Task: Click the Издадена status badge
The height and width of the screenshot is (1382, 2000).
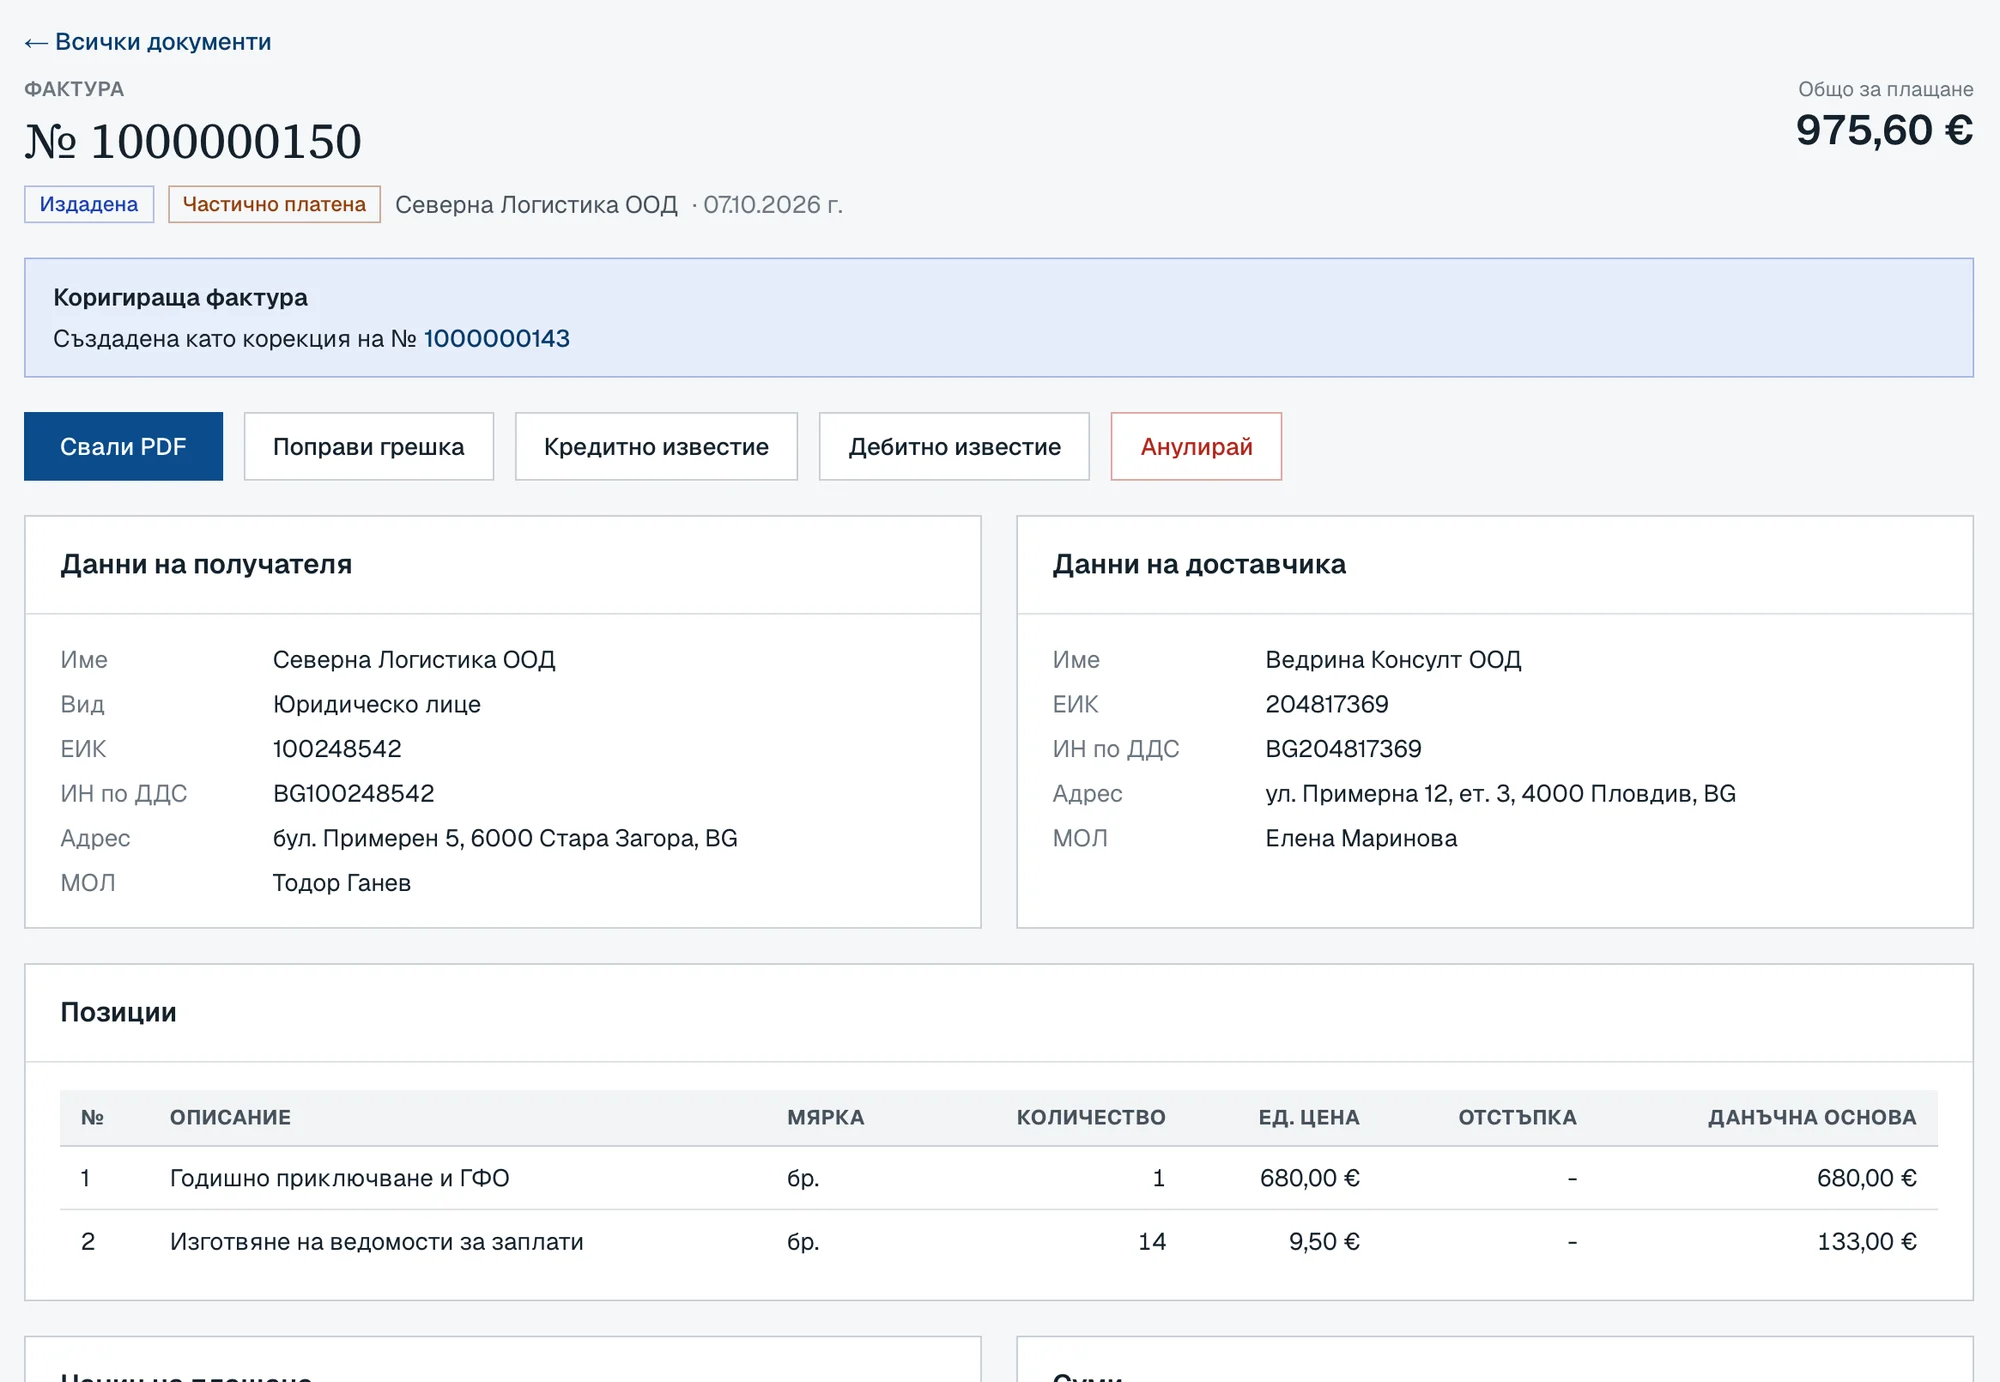Action: coord(89,204)
